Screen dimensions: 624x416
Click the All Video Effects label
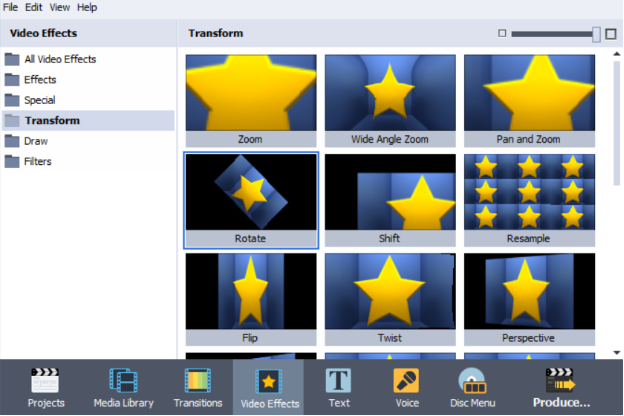click(x=60, y=59)
